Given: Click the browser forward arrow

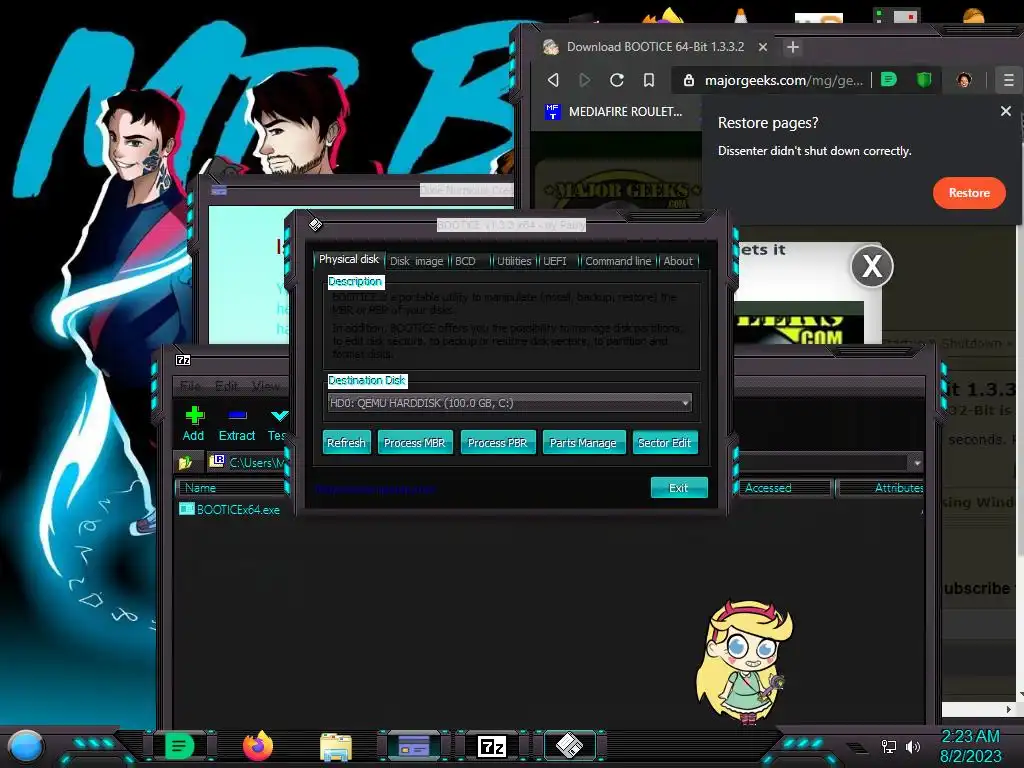Looking at the screenshot, I should click(x=584, y=80).
